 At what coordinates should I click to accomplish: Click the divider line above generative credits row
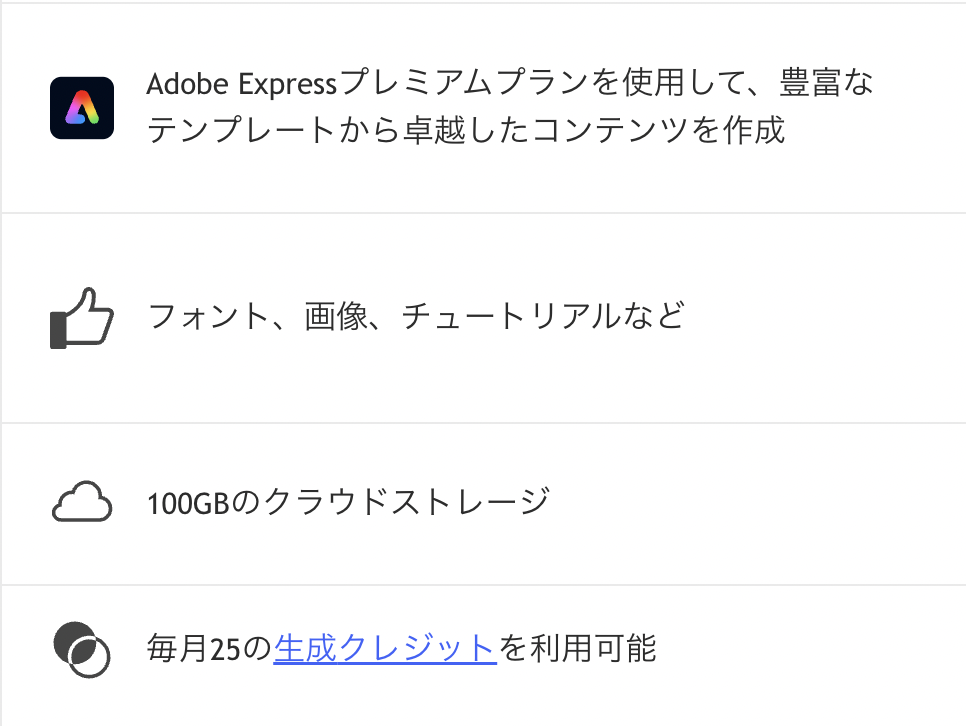tap(483, 585)
